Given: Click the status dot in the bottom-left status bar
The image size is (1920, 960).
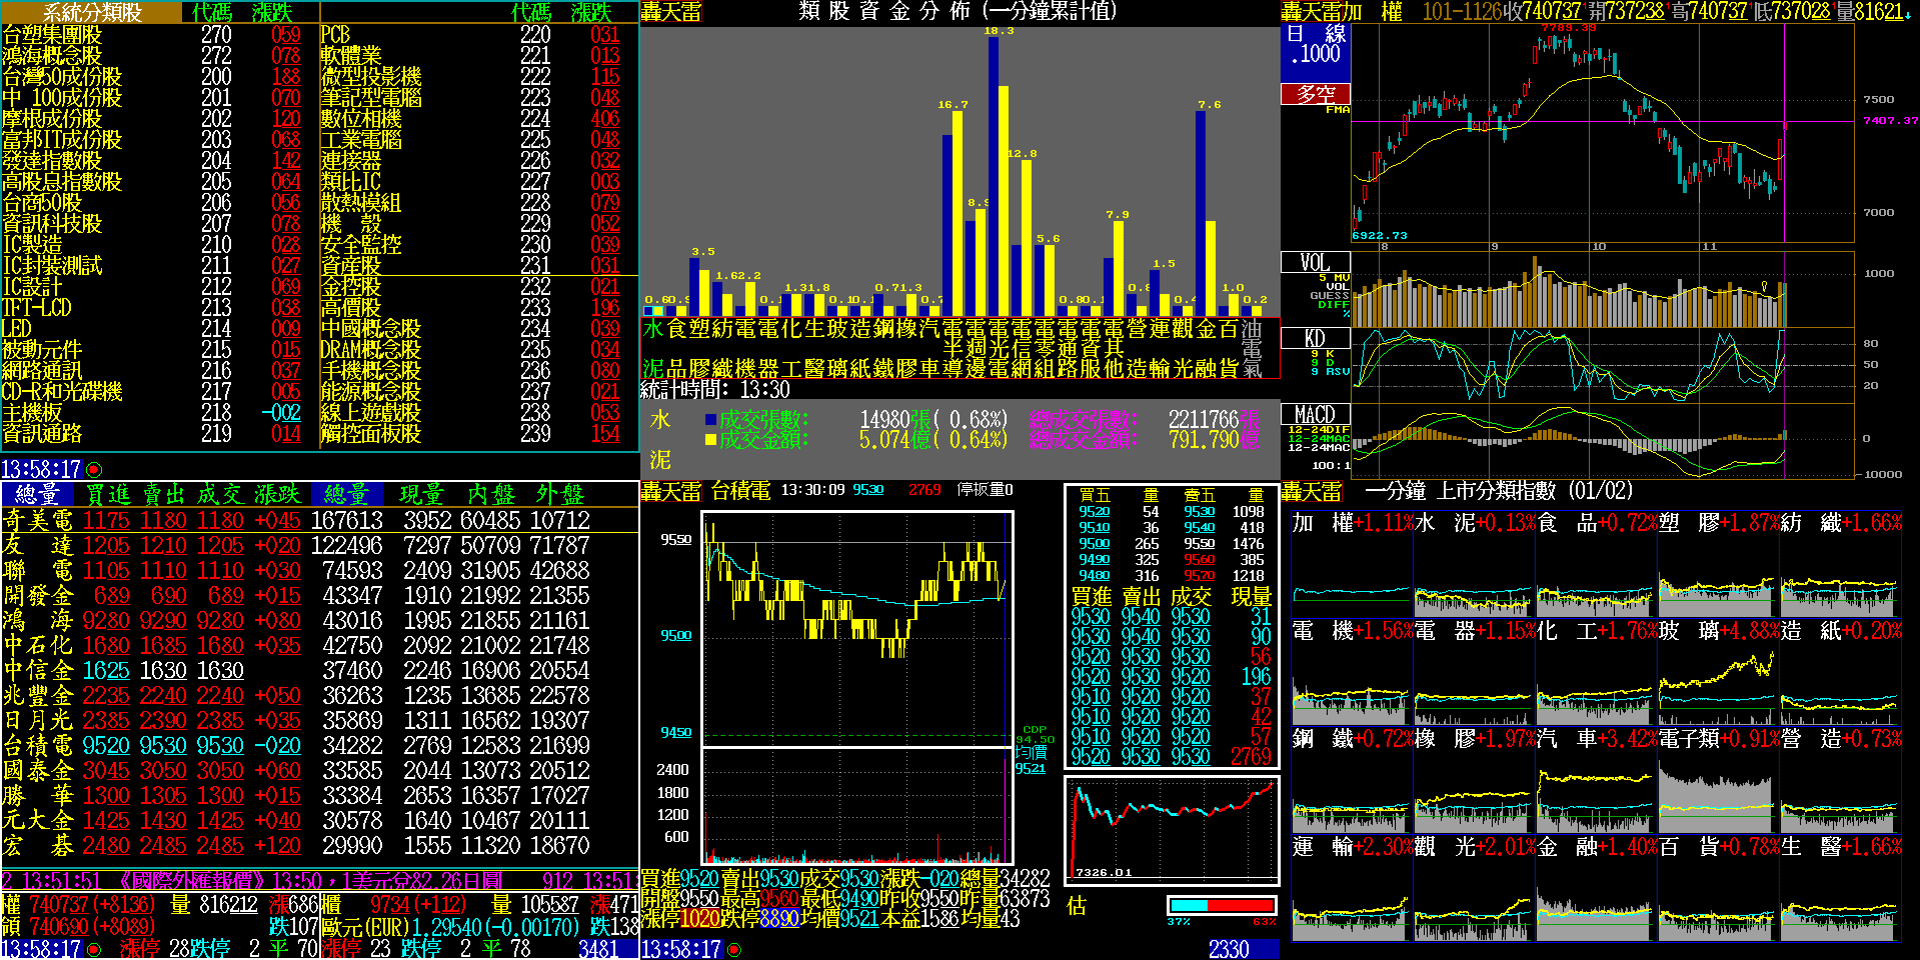Looking at the screenshot, I should click(x=94, y=949).
